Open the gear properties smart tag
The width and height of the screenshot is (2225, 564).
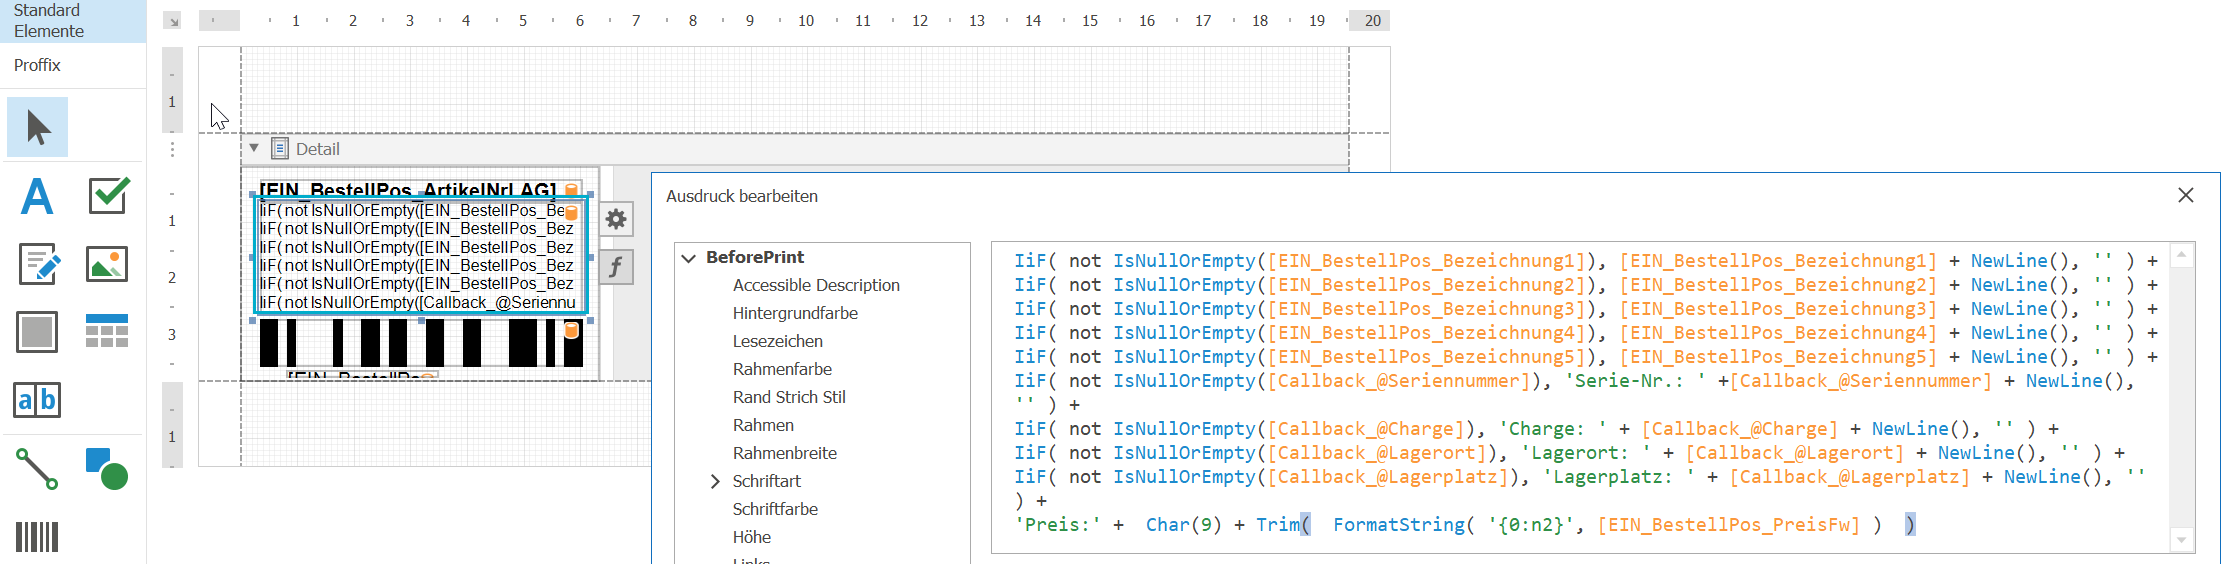[x=616, y=219]
